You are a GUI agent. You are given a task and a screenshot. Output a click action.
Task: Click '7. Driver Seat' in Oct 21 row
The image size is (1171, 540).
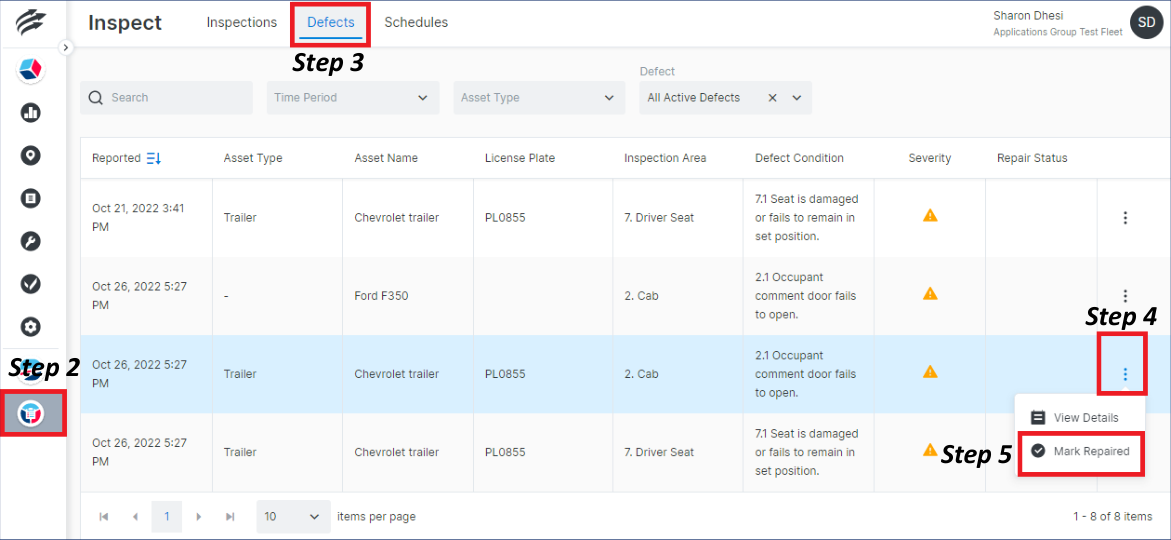pos(659,218)
